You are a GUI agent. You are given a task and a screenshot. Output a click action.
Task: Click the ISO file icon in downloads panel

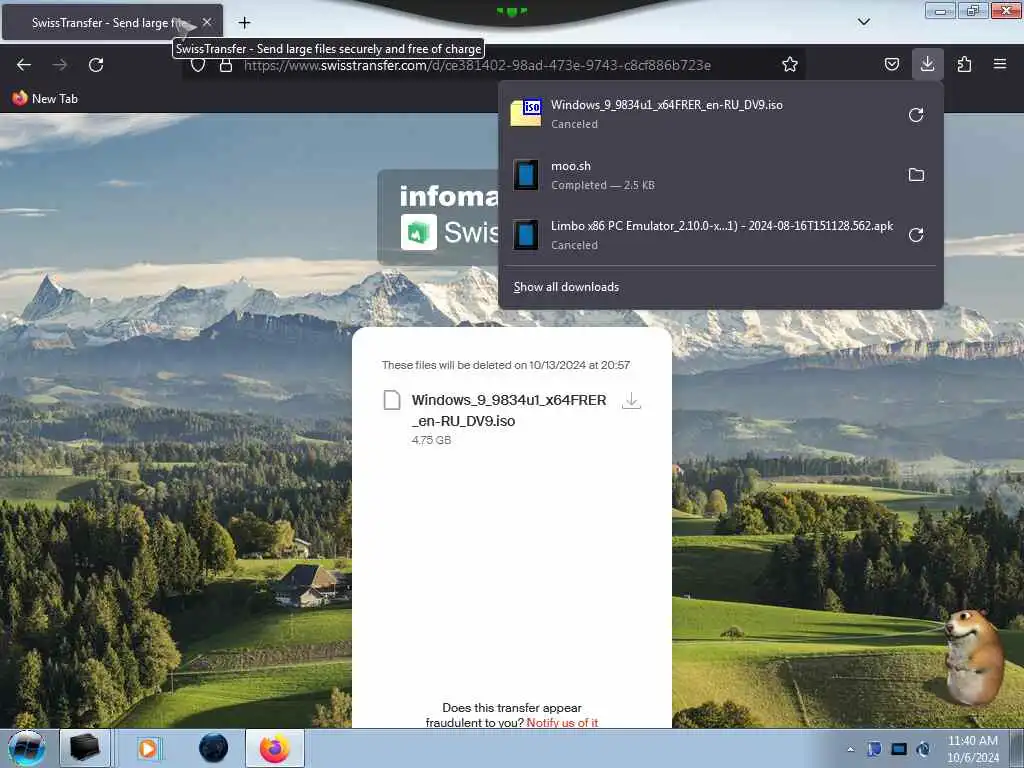point(526,113)
